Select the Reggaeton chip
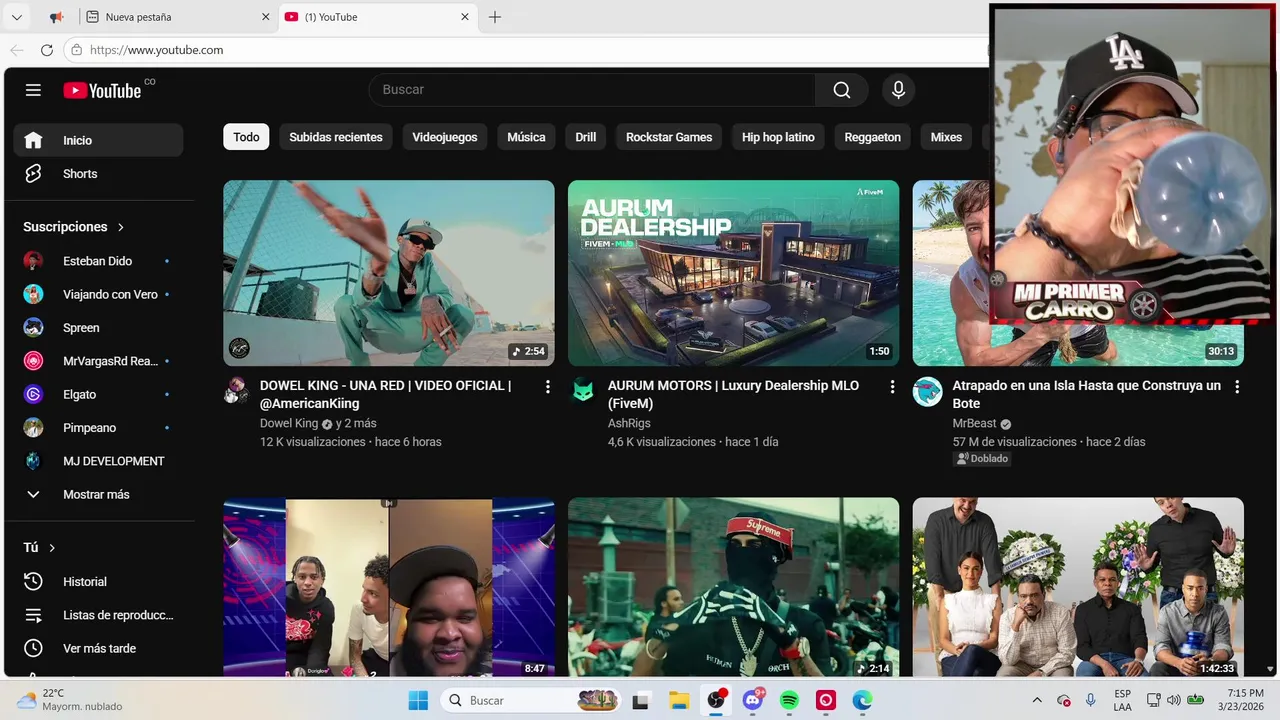 point(872,137)
